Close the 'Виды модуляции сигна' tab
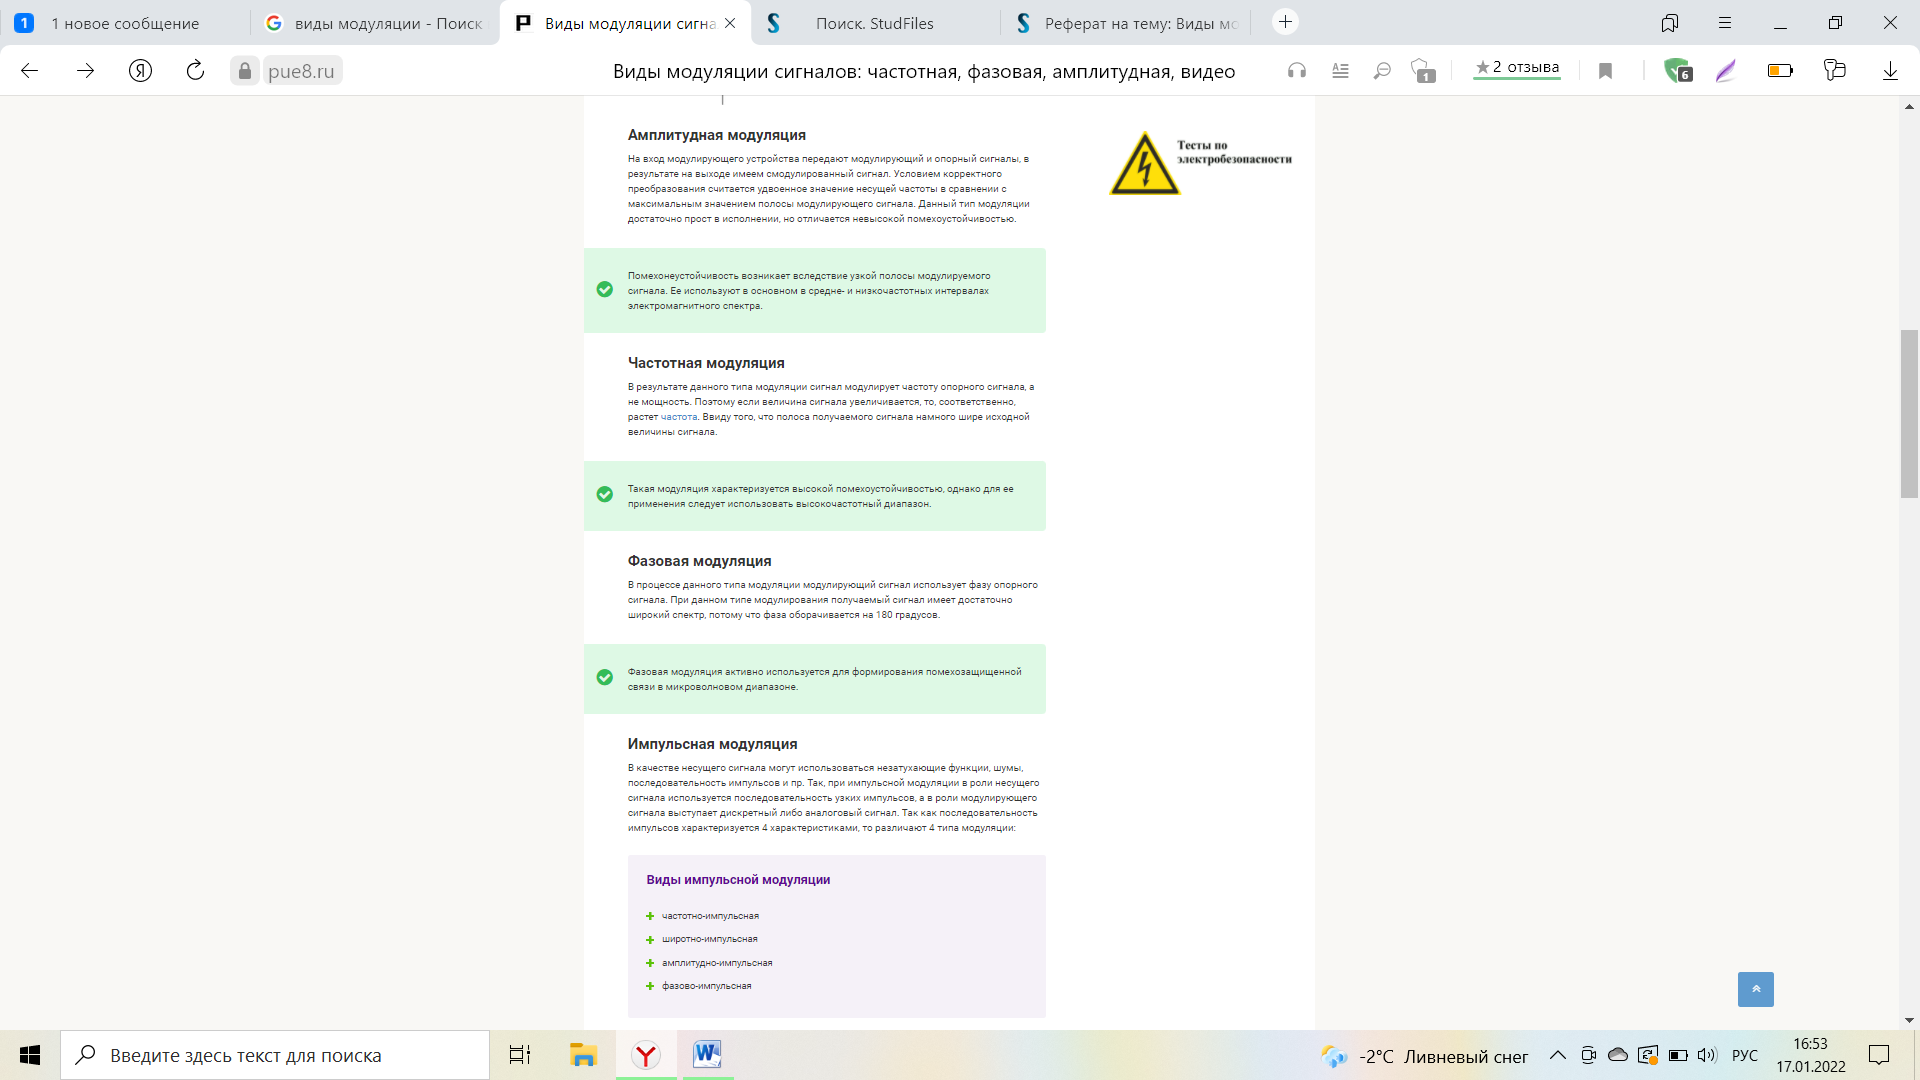 [x=730, y=23]
